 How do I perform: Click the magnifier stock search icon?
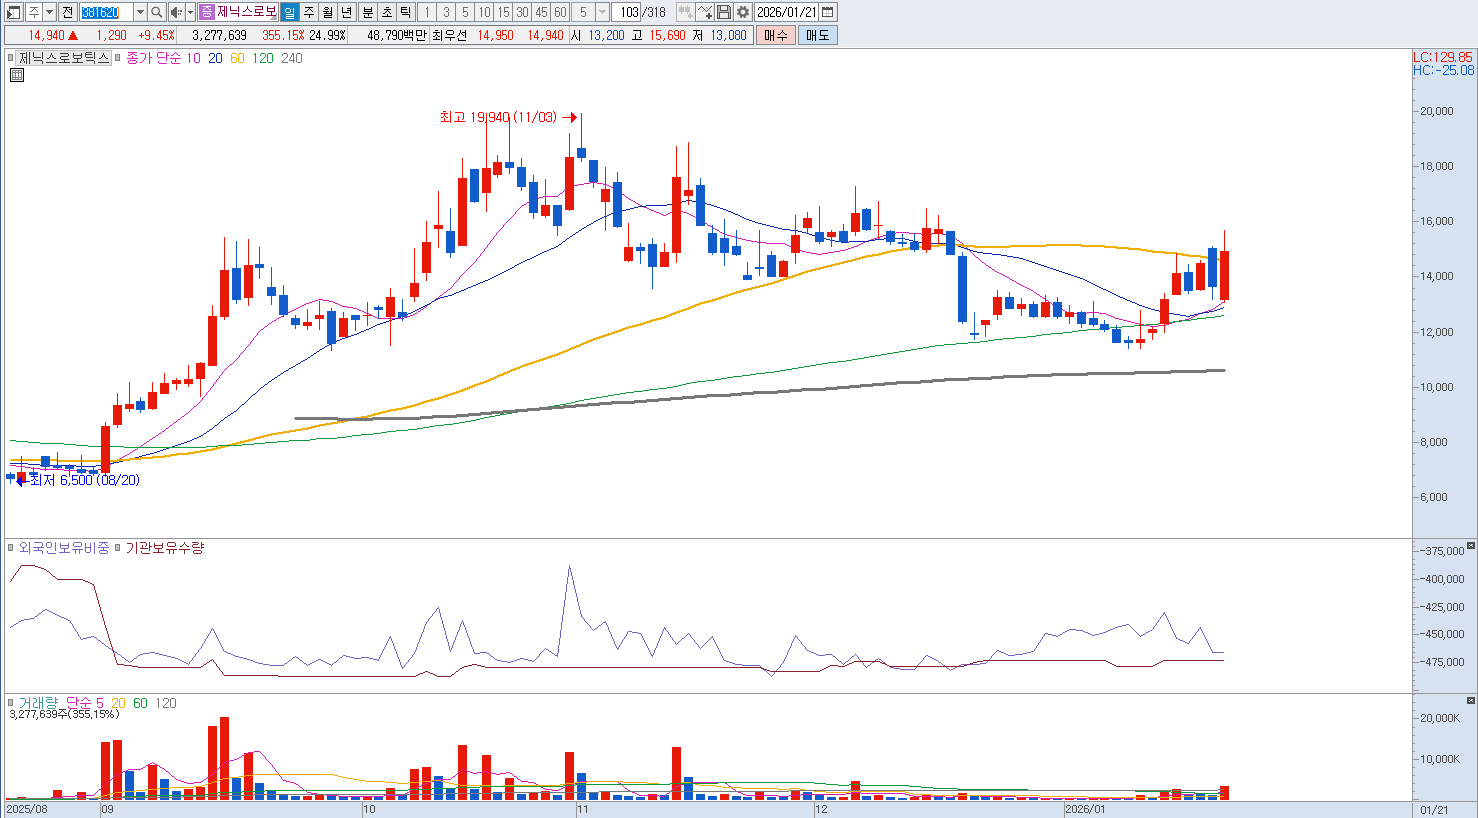click(157, 12)
